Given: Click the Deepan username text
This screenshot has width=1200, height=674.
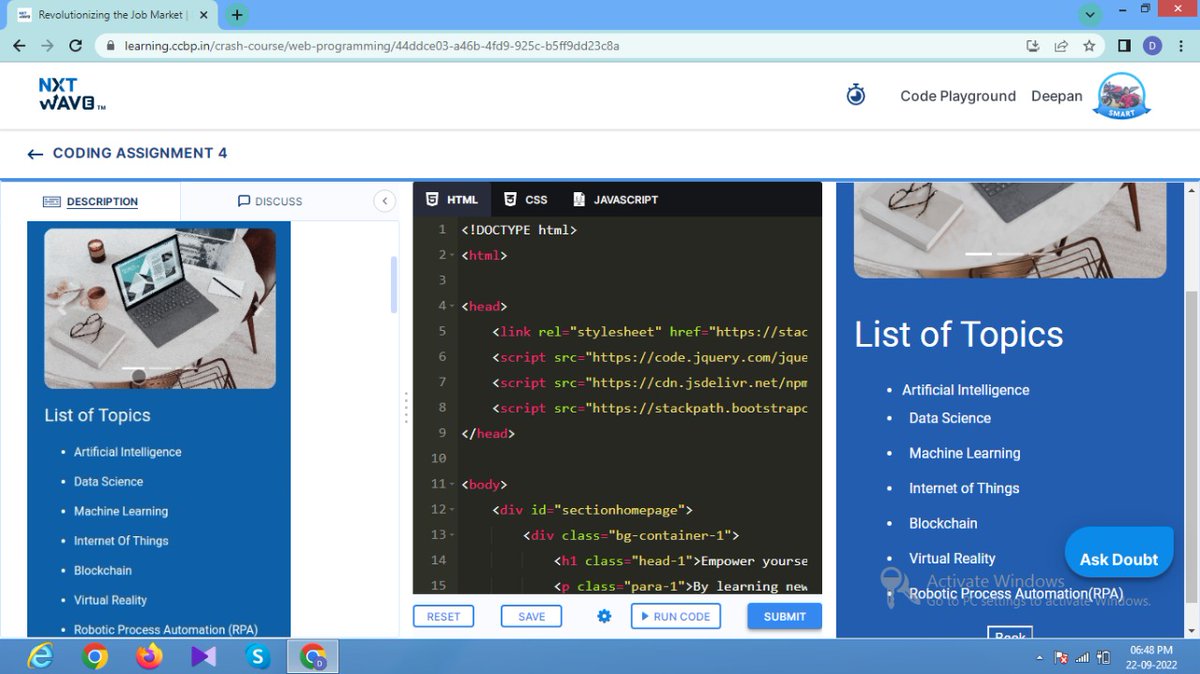Looking at the screenshot, I should [x=1057, y=96].
